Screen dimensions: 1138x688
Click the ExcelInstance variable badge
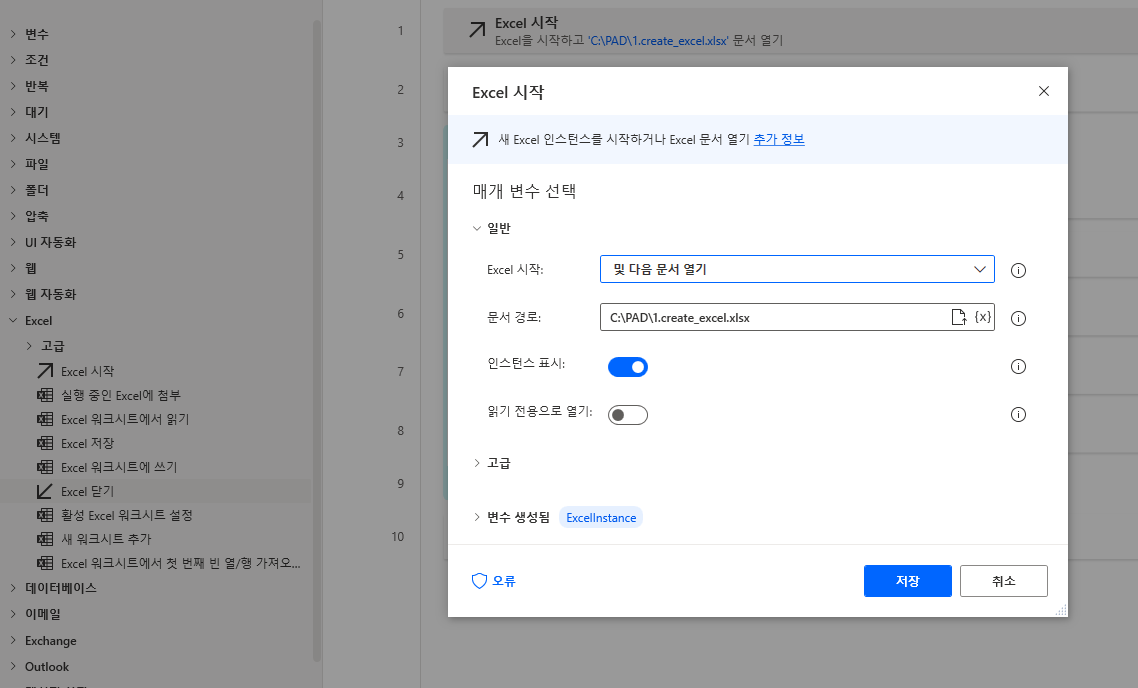[x=600, y=518]
